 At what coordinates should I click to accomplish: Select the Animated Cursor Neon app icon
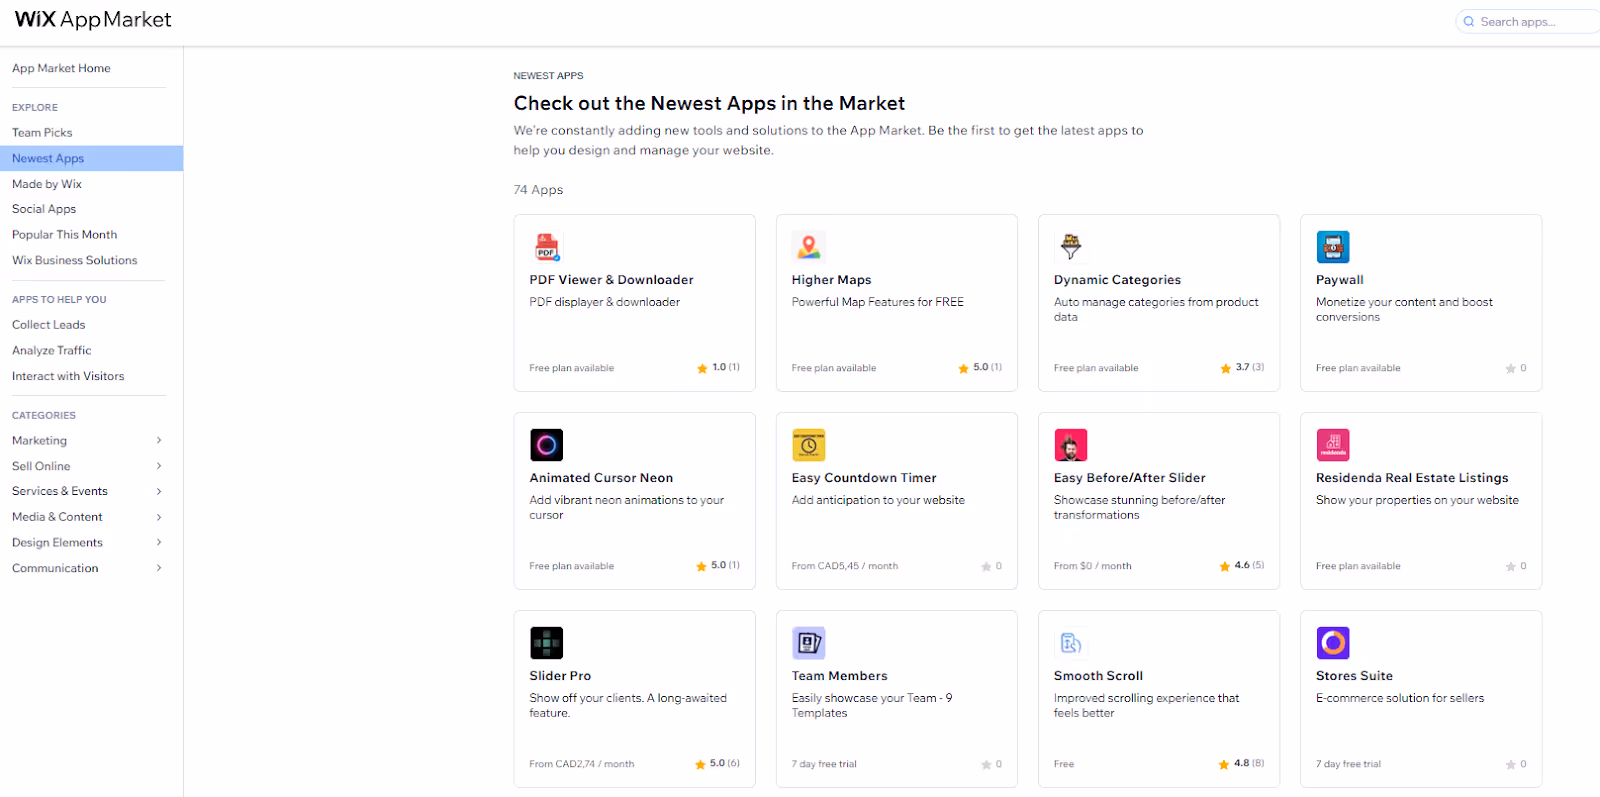(x=546, y=444)
